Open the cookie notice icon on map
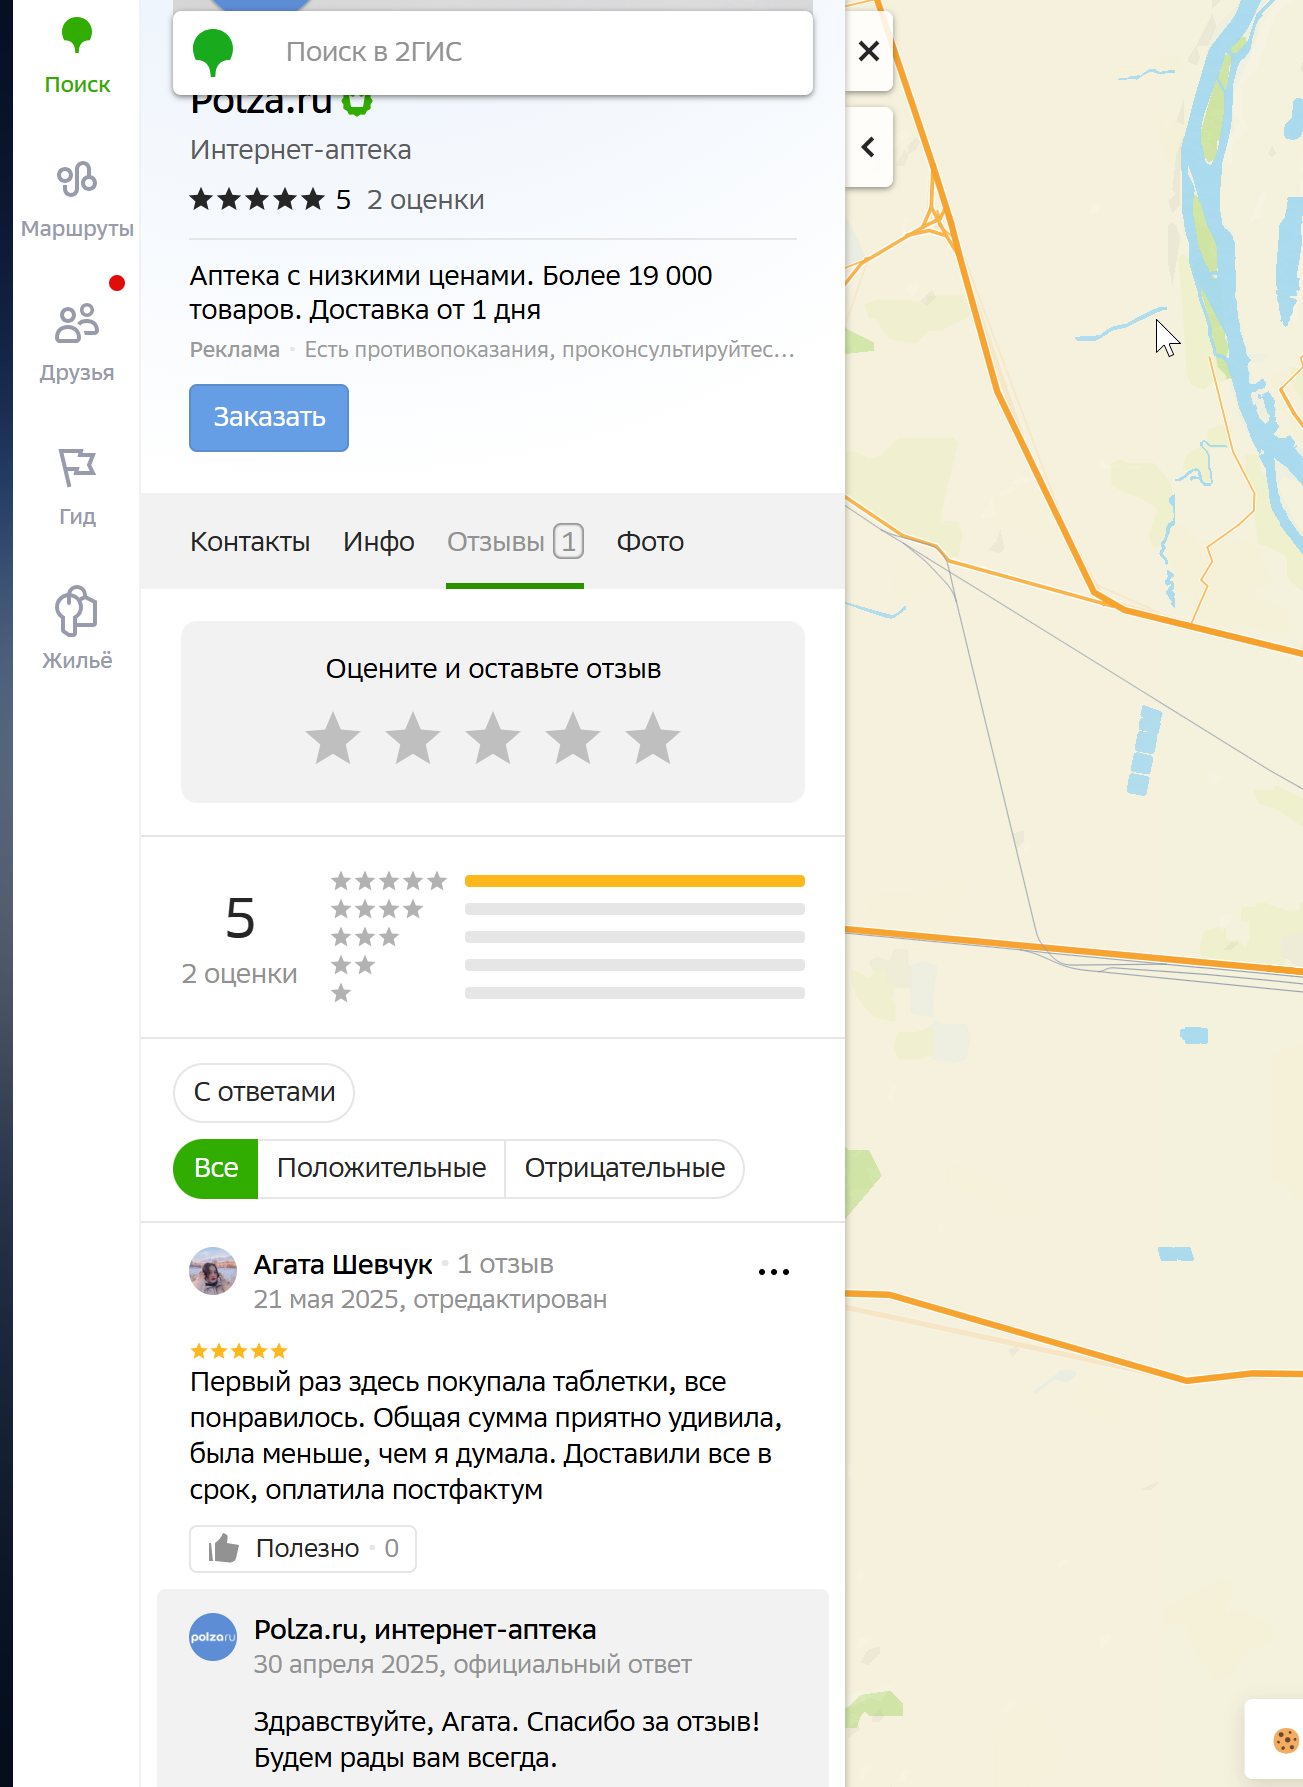This screenshot has width=1303, height=1787. 1284,1740
